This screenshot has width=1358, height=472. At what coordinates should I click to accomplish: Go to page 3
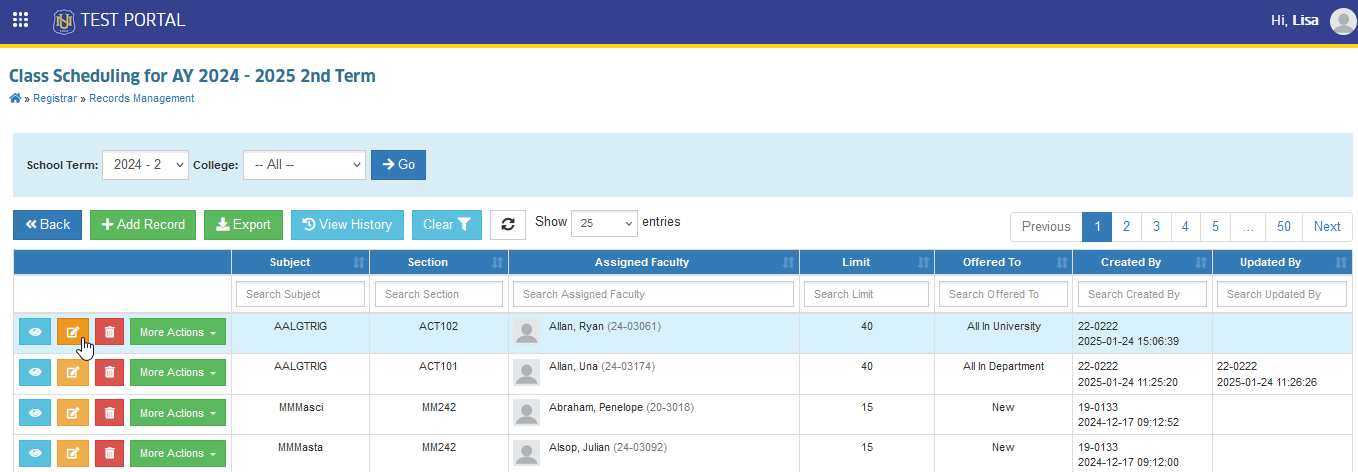pyautogui.click(x=1156, y=227)
